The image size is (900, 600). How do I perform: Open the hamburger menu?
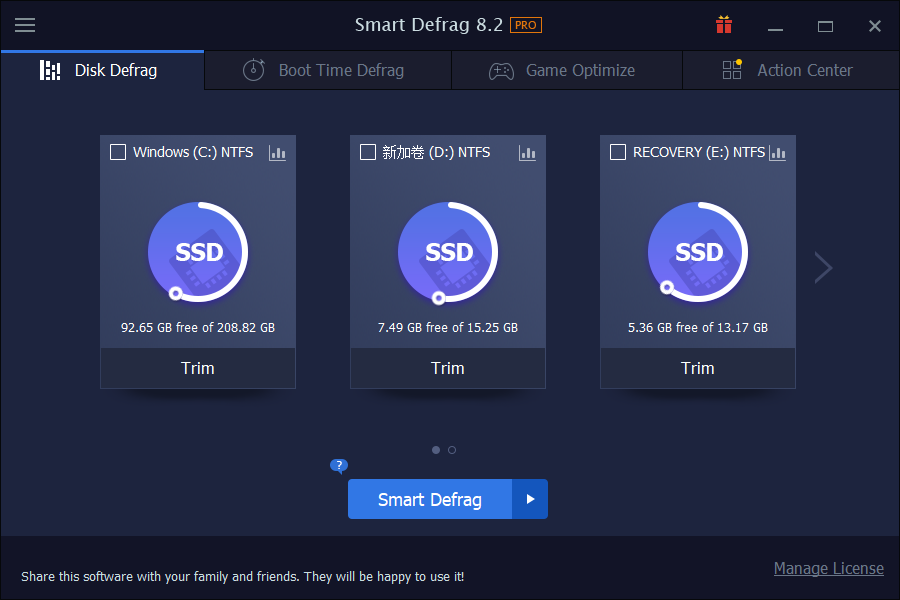coord(25,25)
